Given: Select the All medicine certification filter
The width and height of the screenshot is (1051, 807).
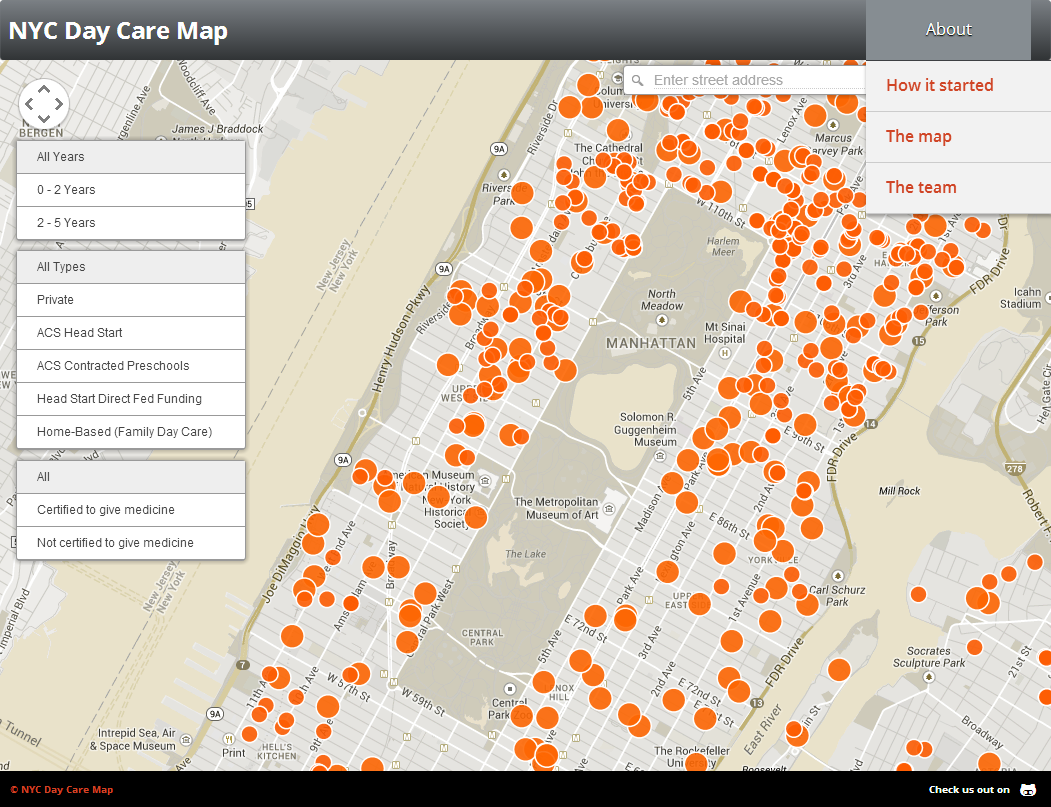Looking at the screenshot, I should [131, 477].
